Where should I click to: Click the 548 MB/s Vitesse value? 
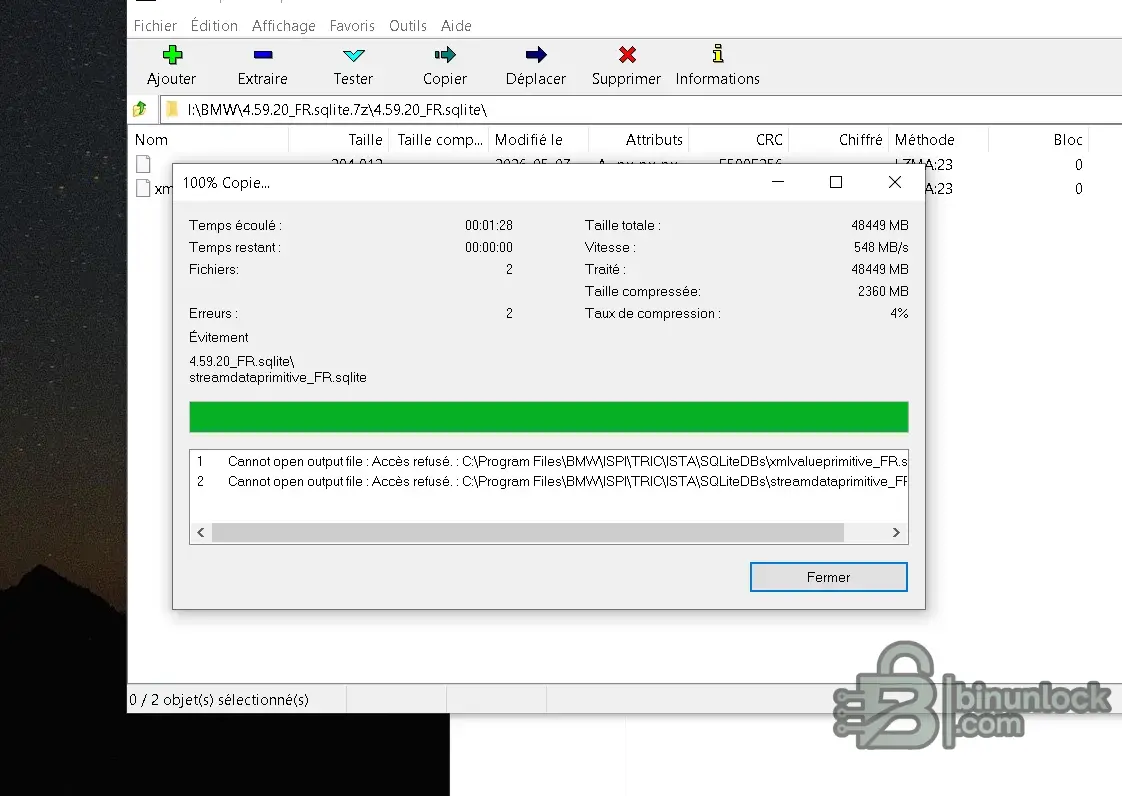881,248
